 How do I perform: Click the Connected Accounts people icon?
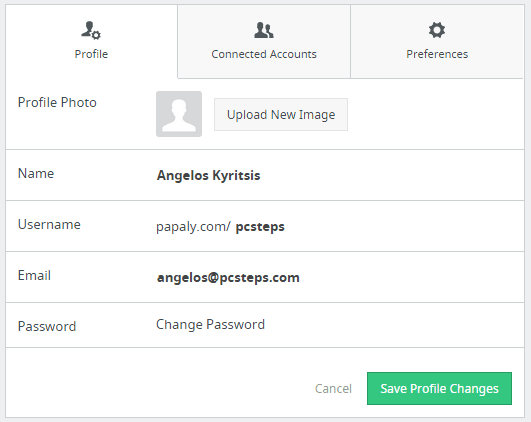point(264,30)
